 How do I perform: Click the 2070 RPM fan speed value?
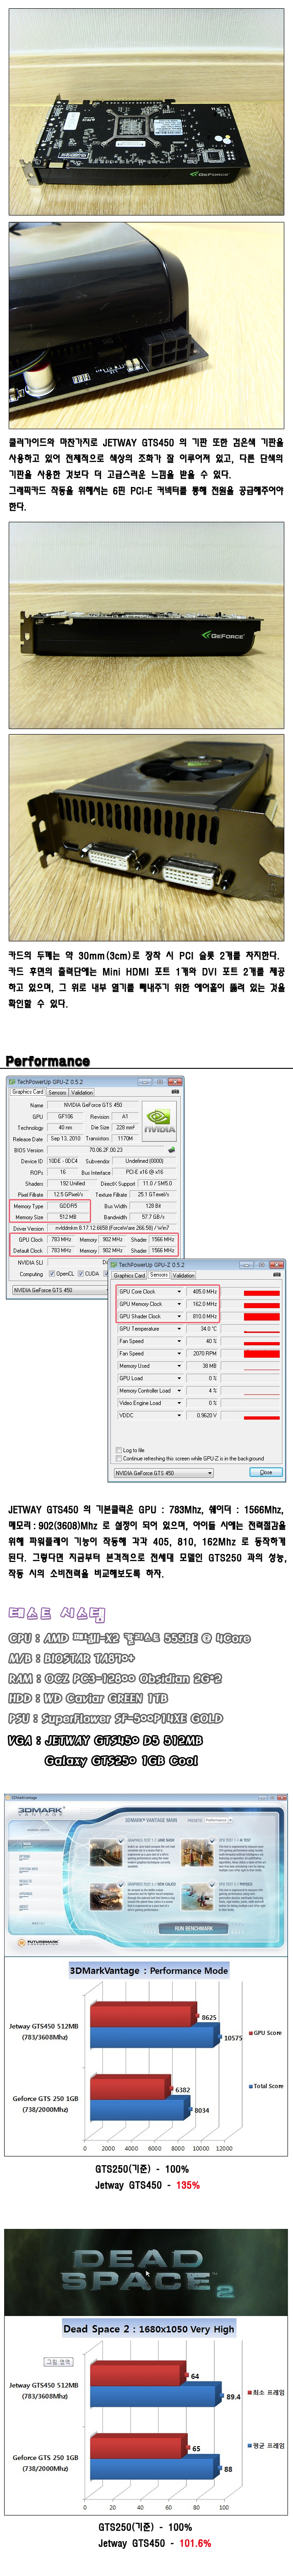pyautogui.click(x=205, y=1353)
